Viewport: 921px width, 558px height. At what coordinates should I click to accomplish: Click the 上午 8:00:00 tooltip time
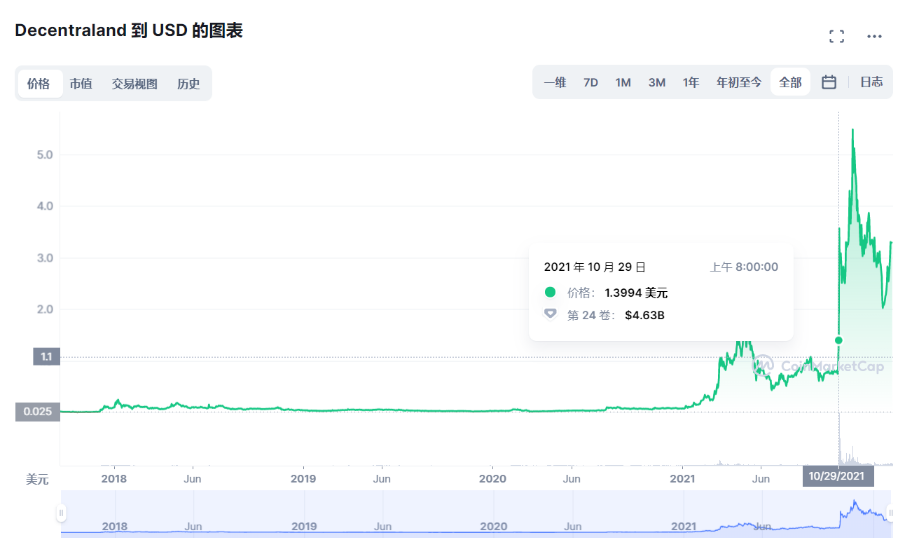(744, 267)
